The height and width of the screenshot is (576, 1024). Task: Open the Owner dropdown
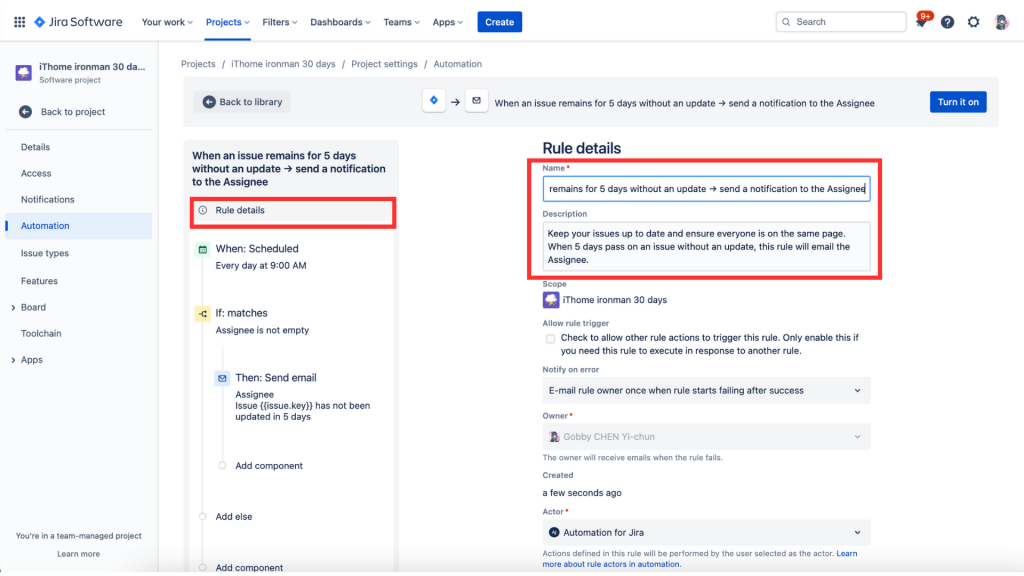tap(706, 437)
